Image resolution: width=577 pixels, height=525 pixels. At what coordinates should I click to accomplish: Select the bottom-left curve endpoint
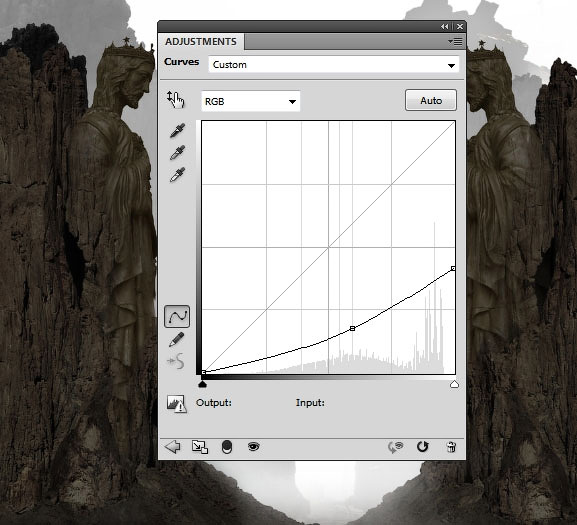(x=203, y=372)
